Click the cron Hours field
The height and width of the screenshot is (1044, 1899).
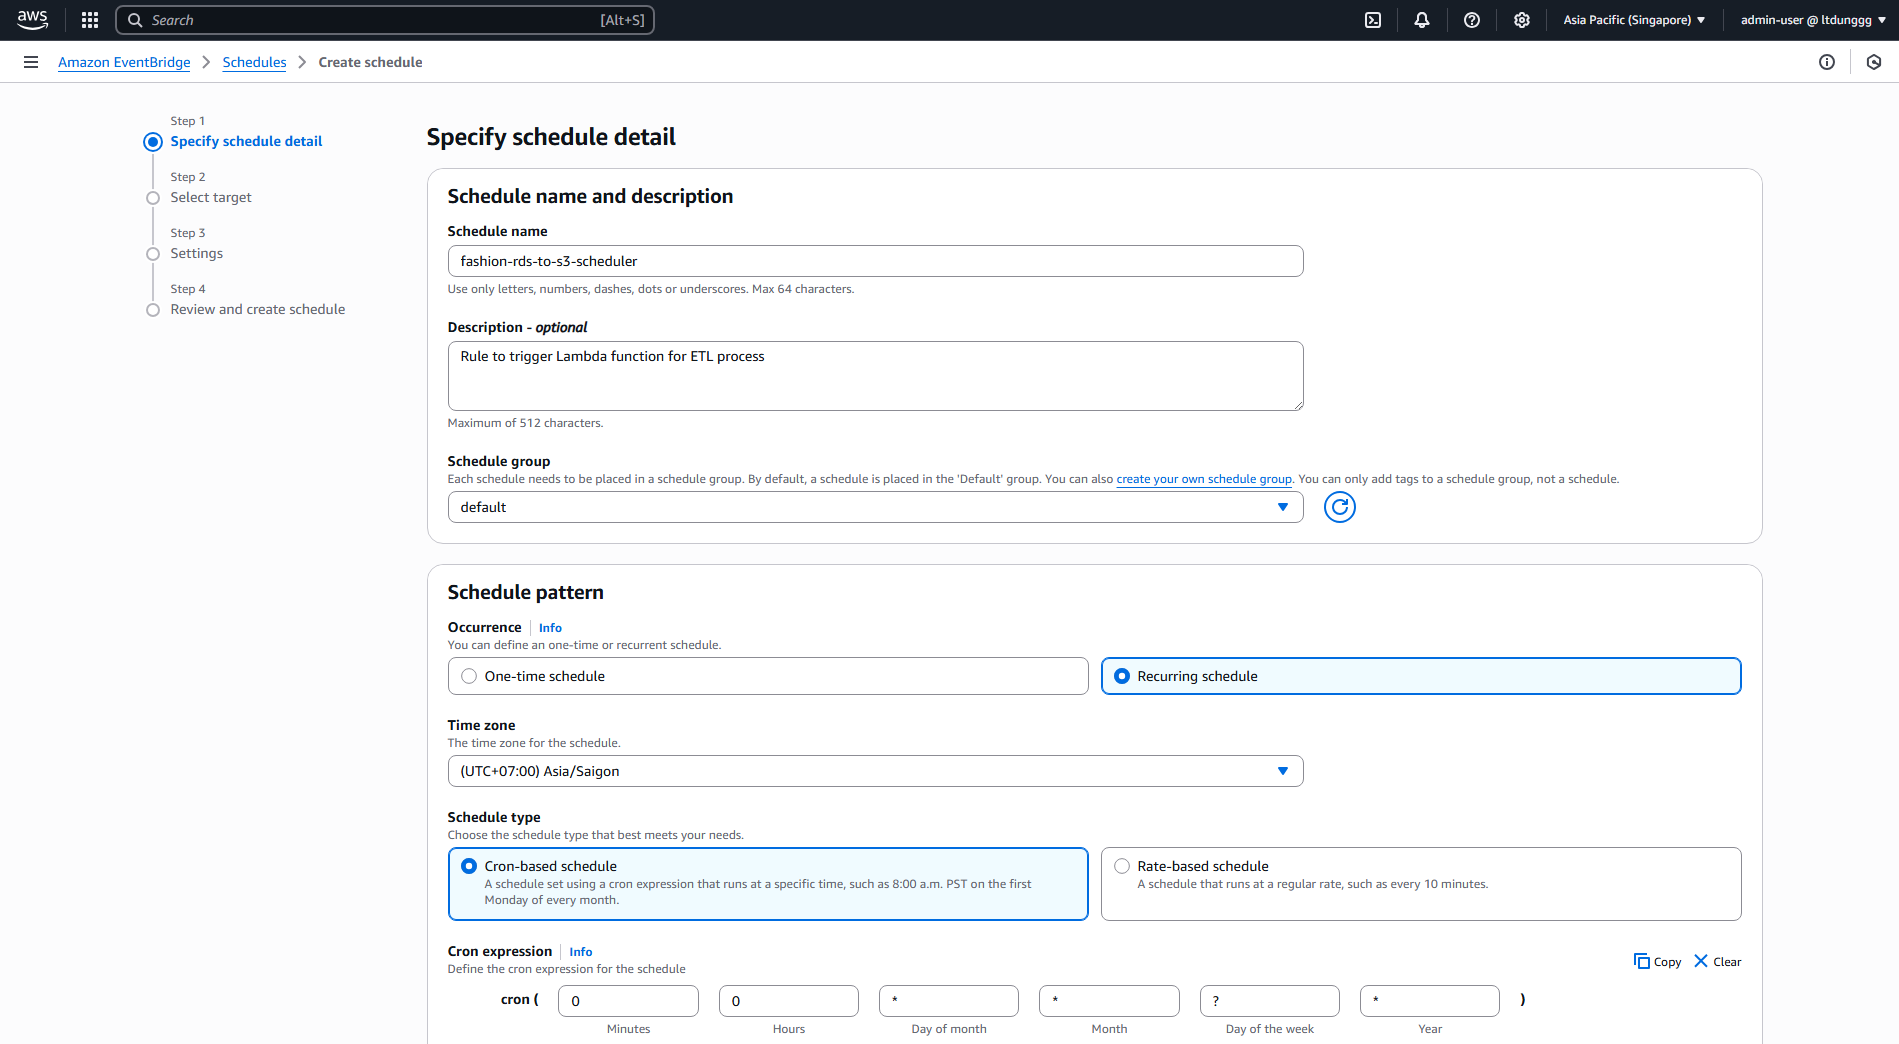[x=788, y=1001]
